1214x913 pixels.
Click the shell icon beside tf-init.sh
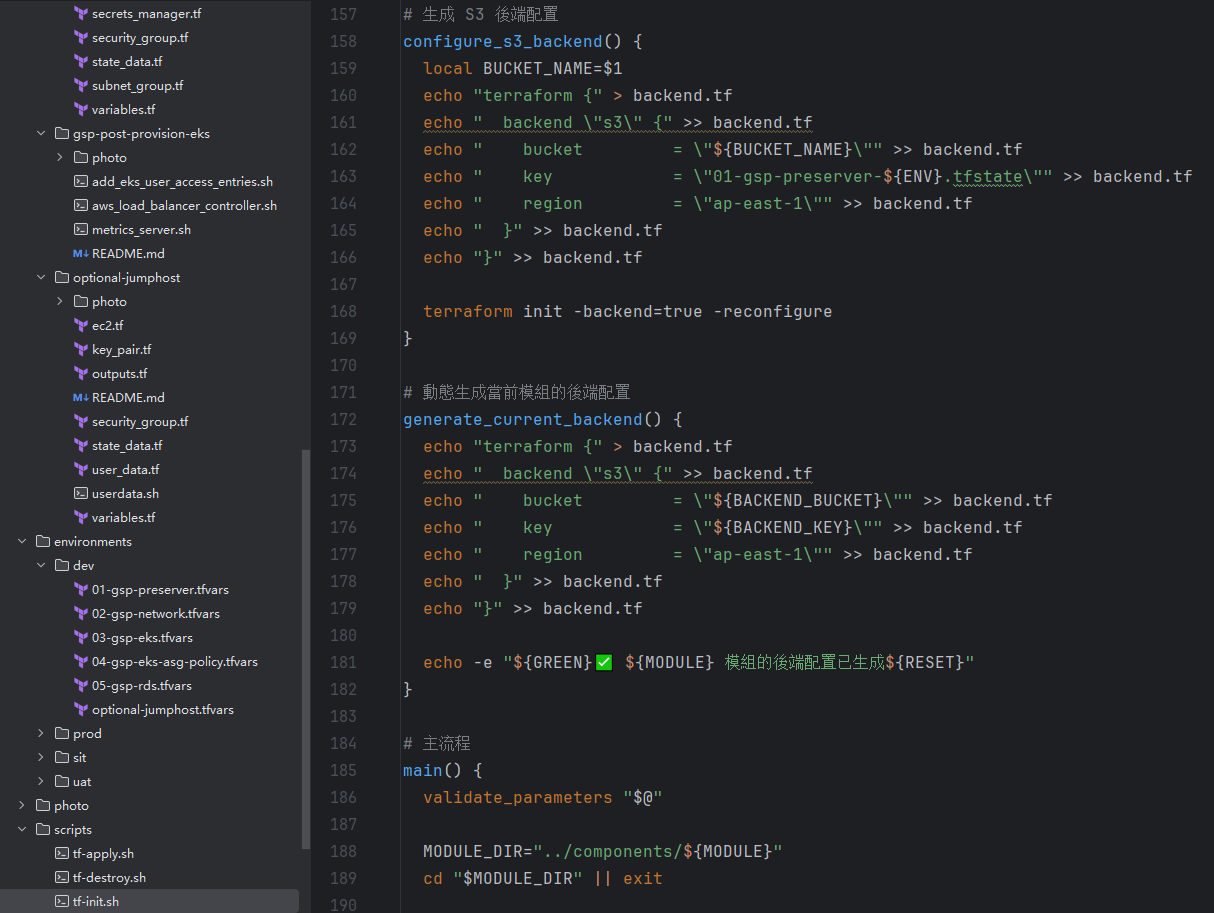coord(62,902)
